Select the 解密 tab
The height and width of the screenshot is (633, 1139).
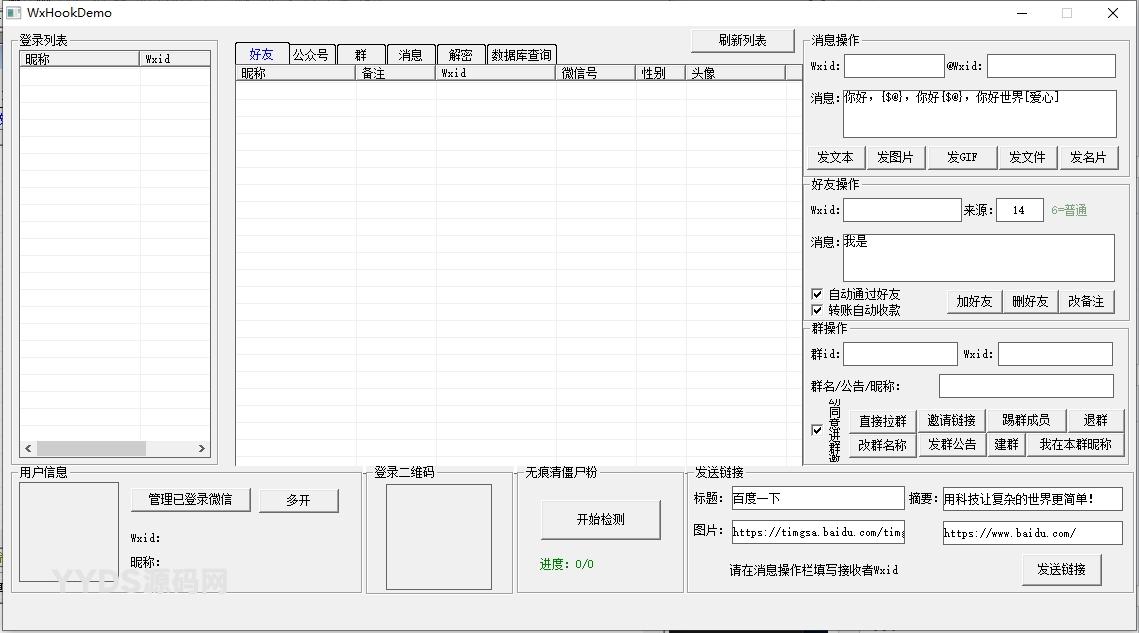[x=461, y=55]
